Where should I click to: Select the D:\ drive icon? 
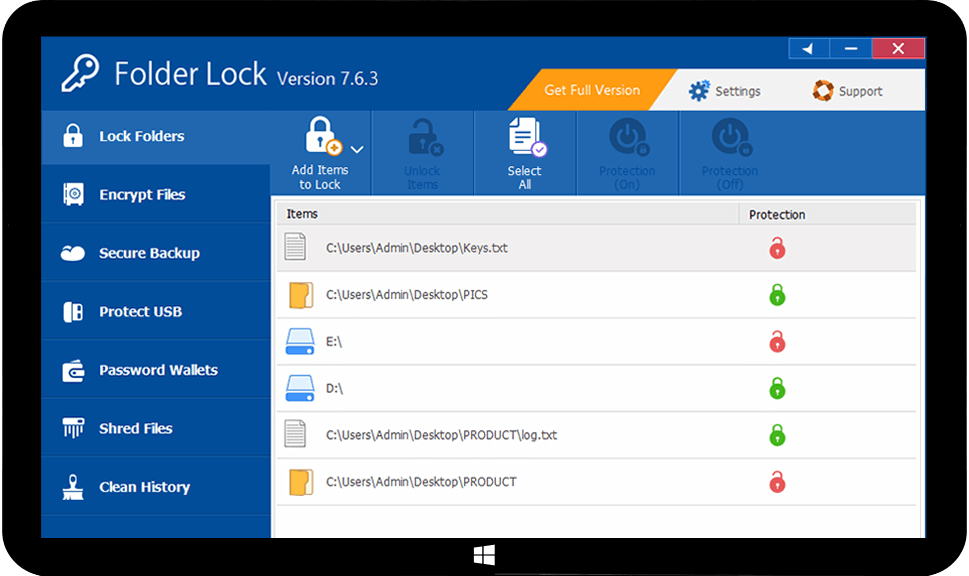click(x=300, y=388)
